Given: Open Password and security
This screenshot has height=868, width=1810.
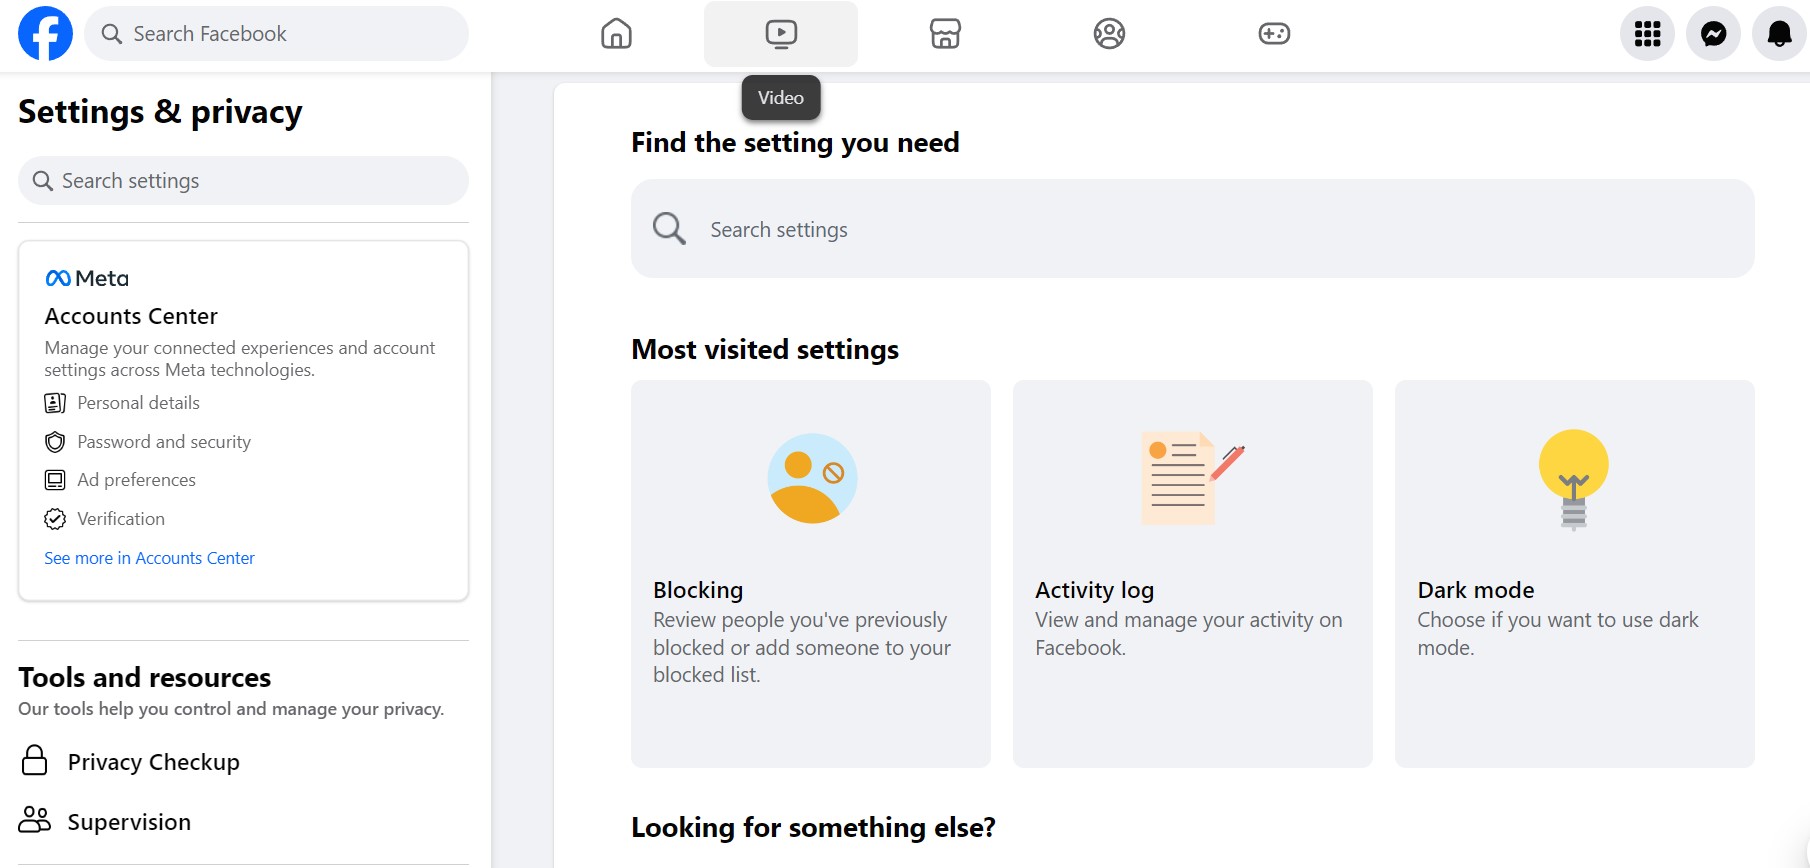Looking at the screenshot, I should pyautogui.click(x=164, y=442).
